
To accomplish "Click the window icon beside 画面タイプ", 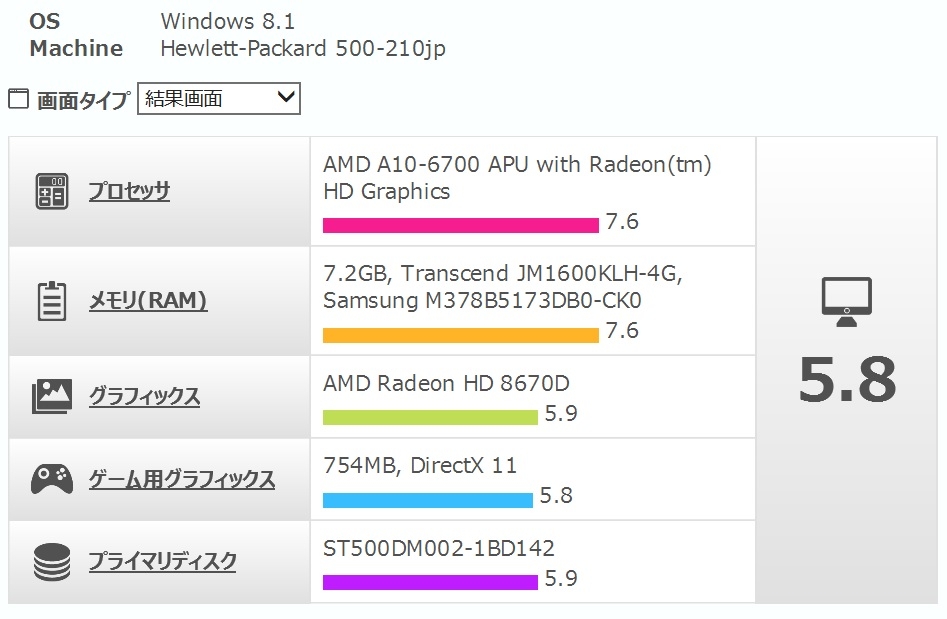I will (x=18, y=98).
